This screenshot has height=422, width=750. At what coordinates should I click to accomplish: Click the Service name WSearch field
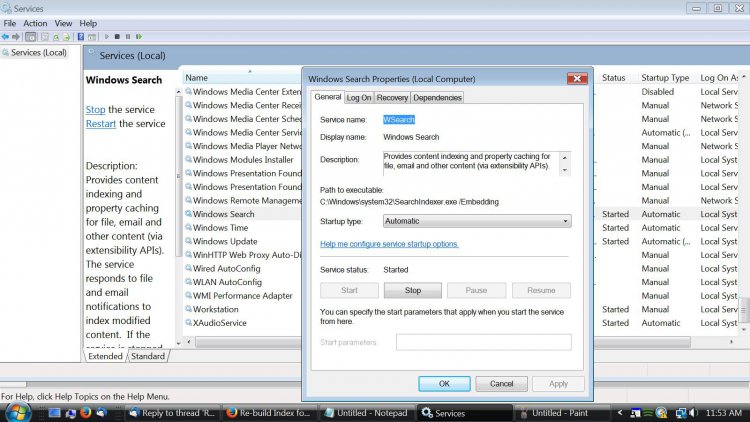(x=399, y=120)
